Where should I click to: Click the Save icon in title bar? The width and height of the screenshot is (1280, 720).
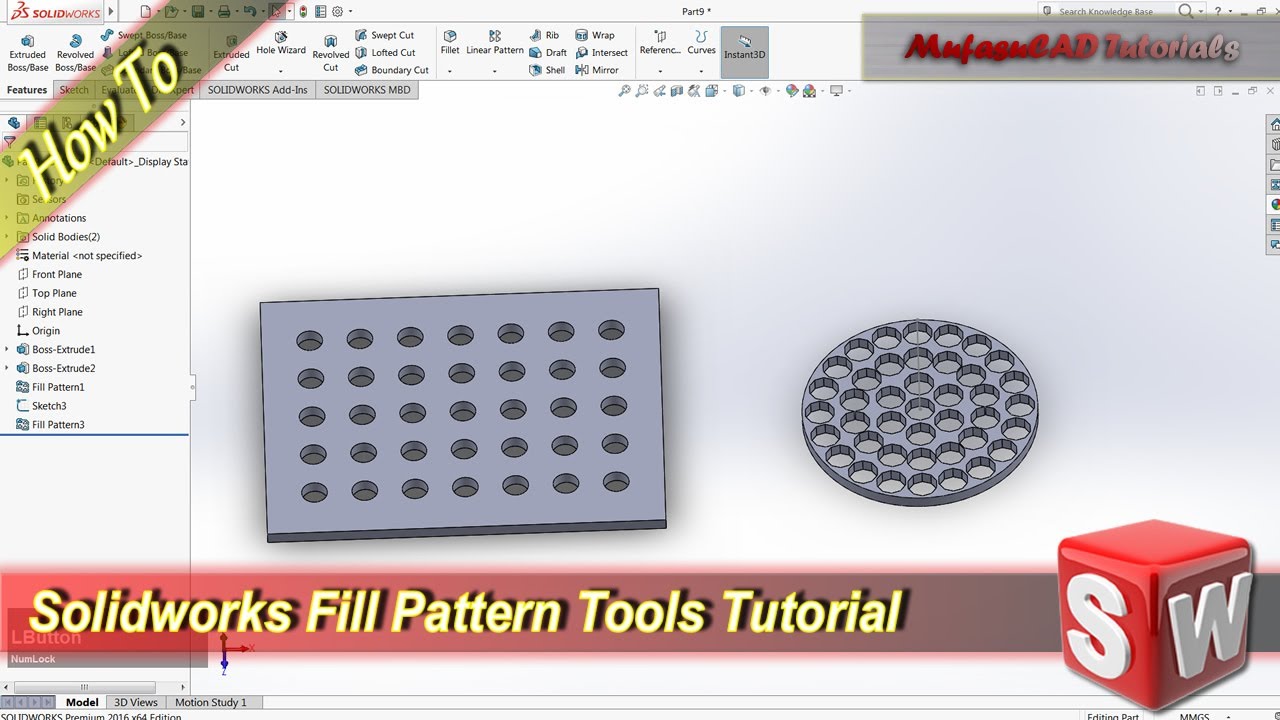[198, 12]
